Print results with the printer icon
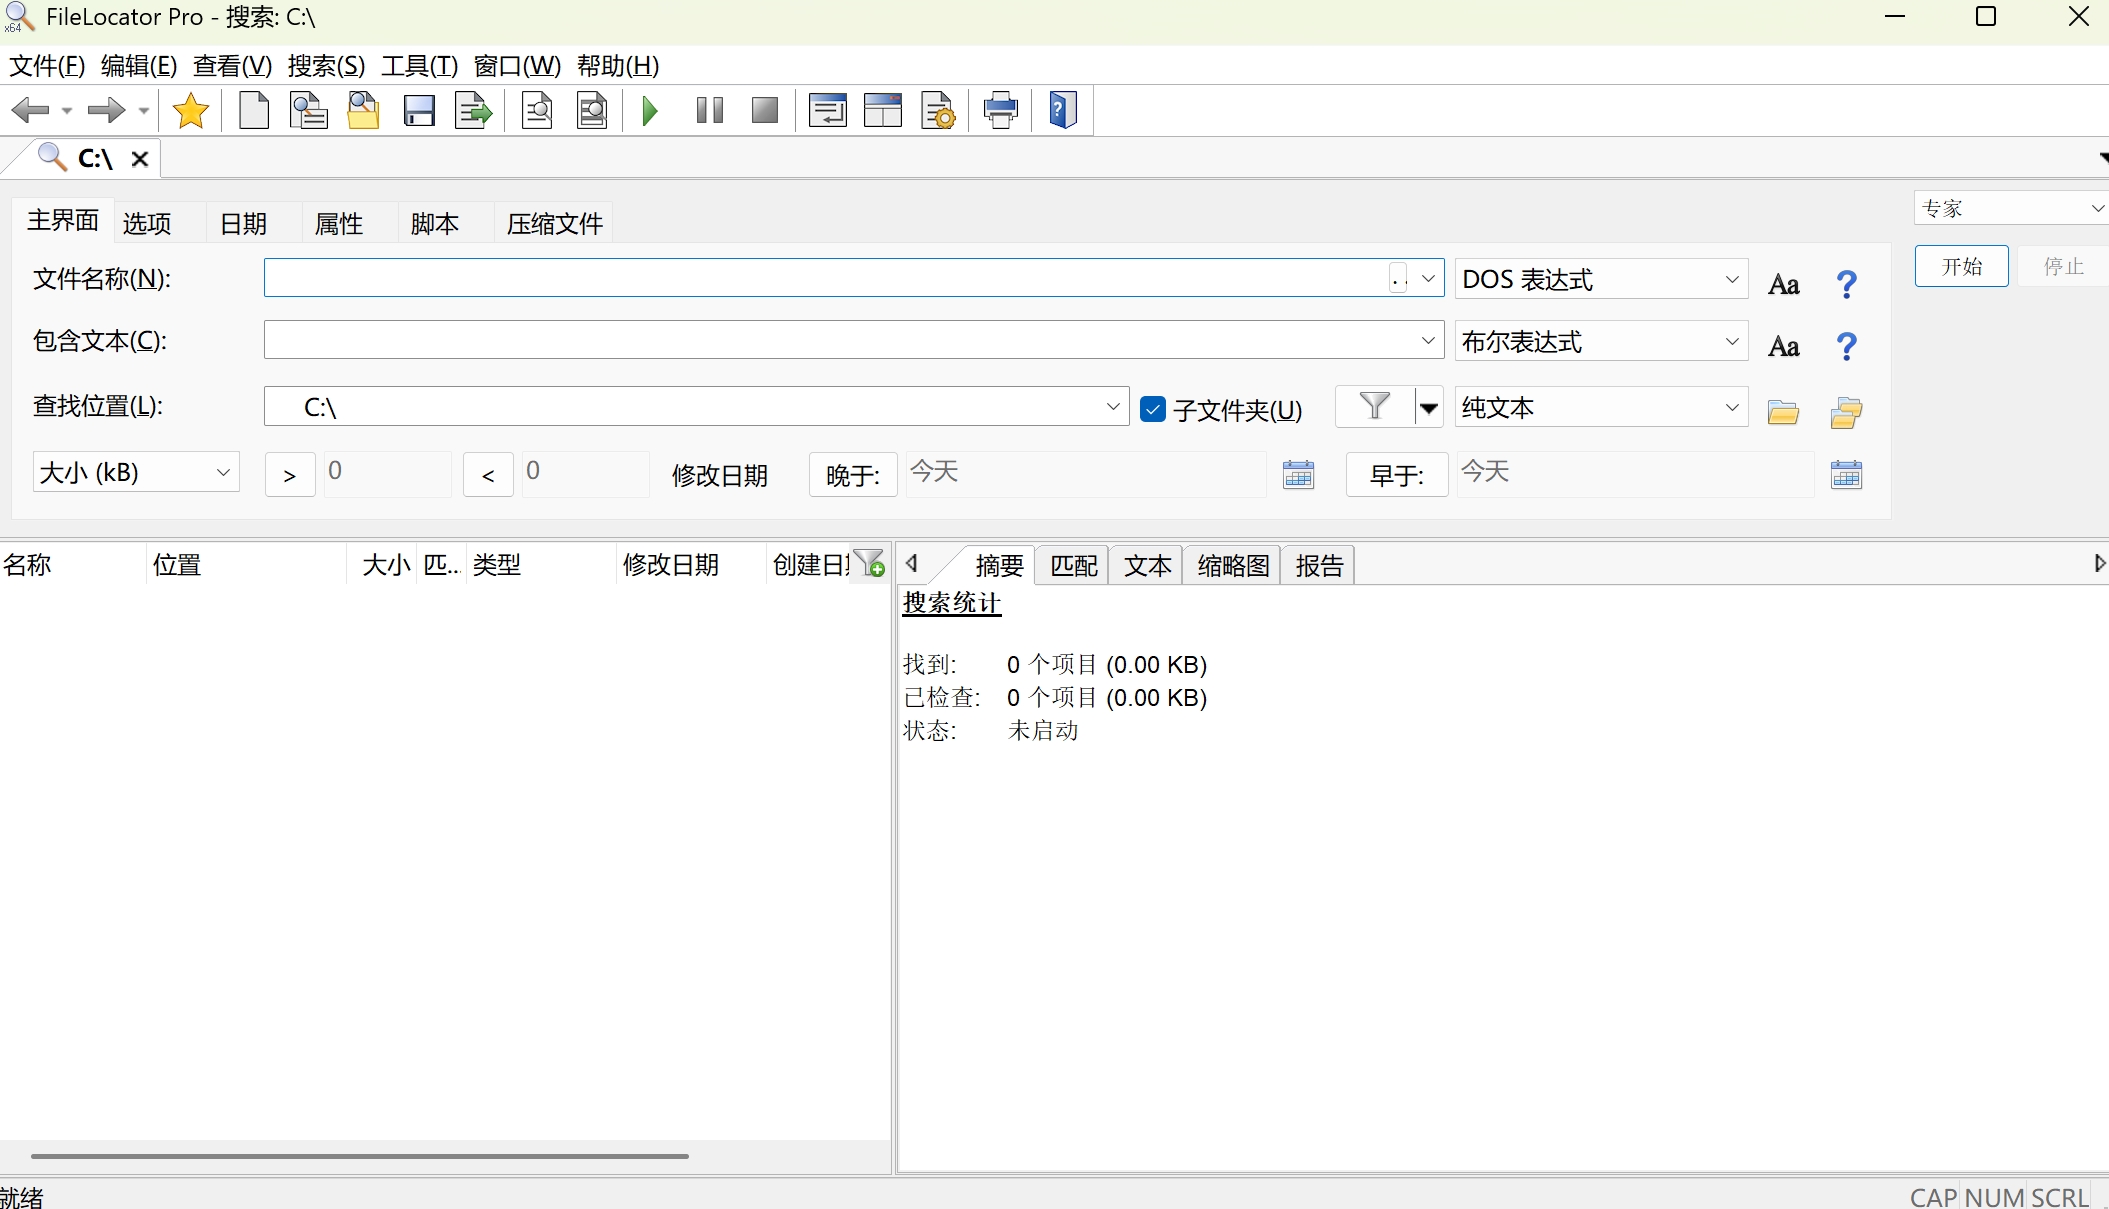 click(1001, 110)
